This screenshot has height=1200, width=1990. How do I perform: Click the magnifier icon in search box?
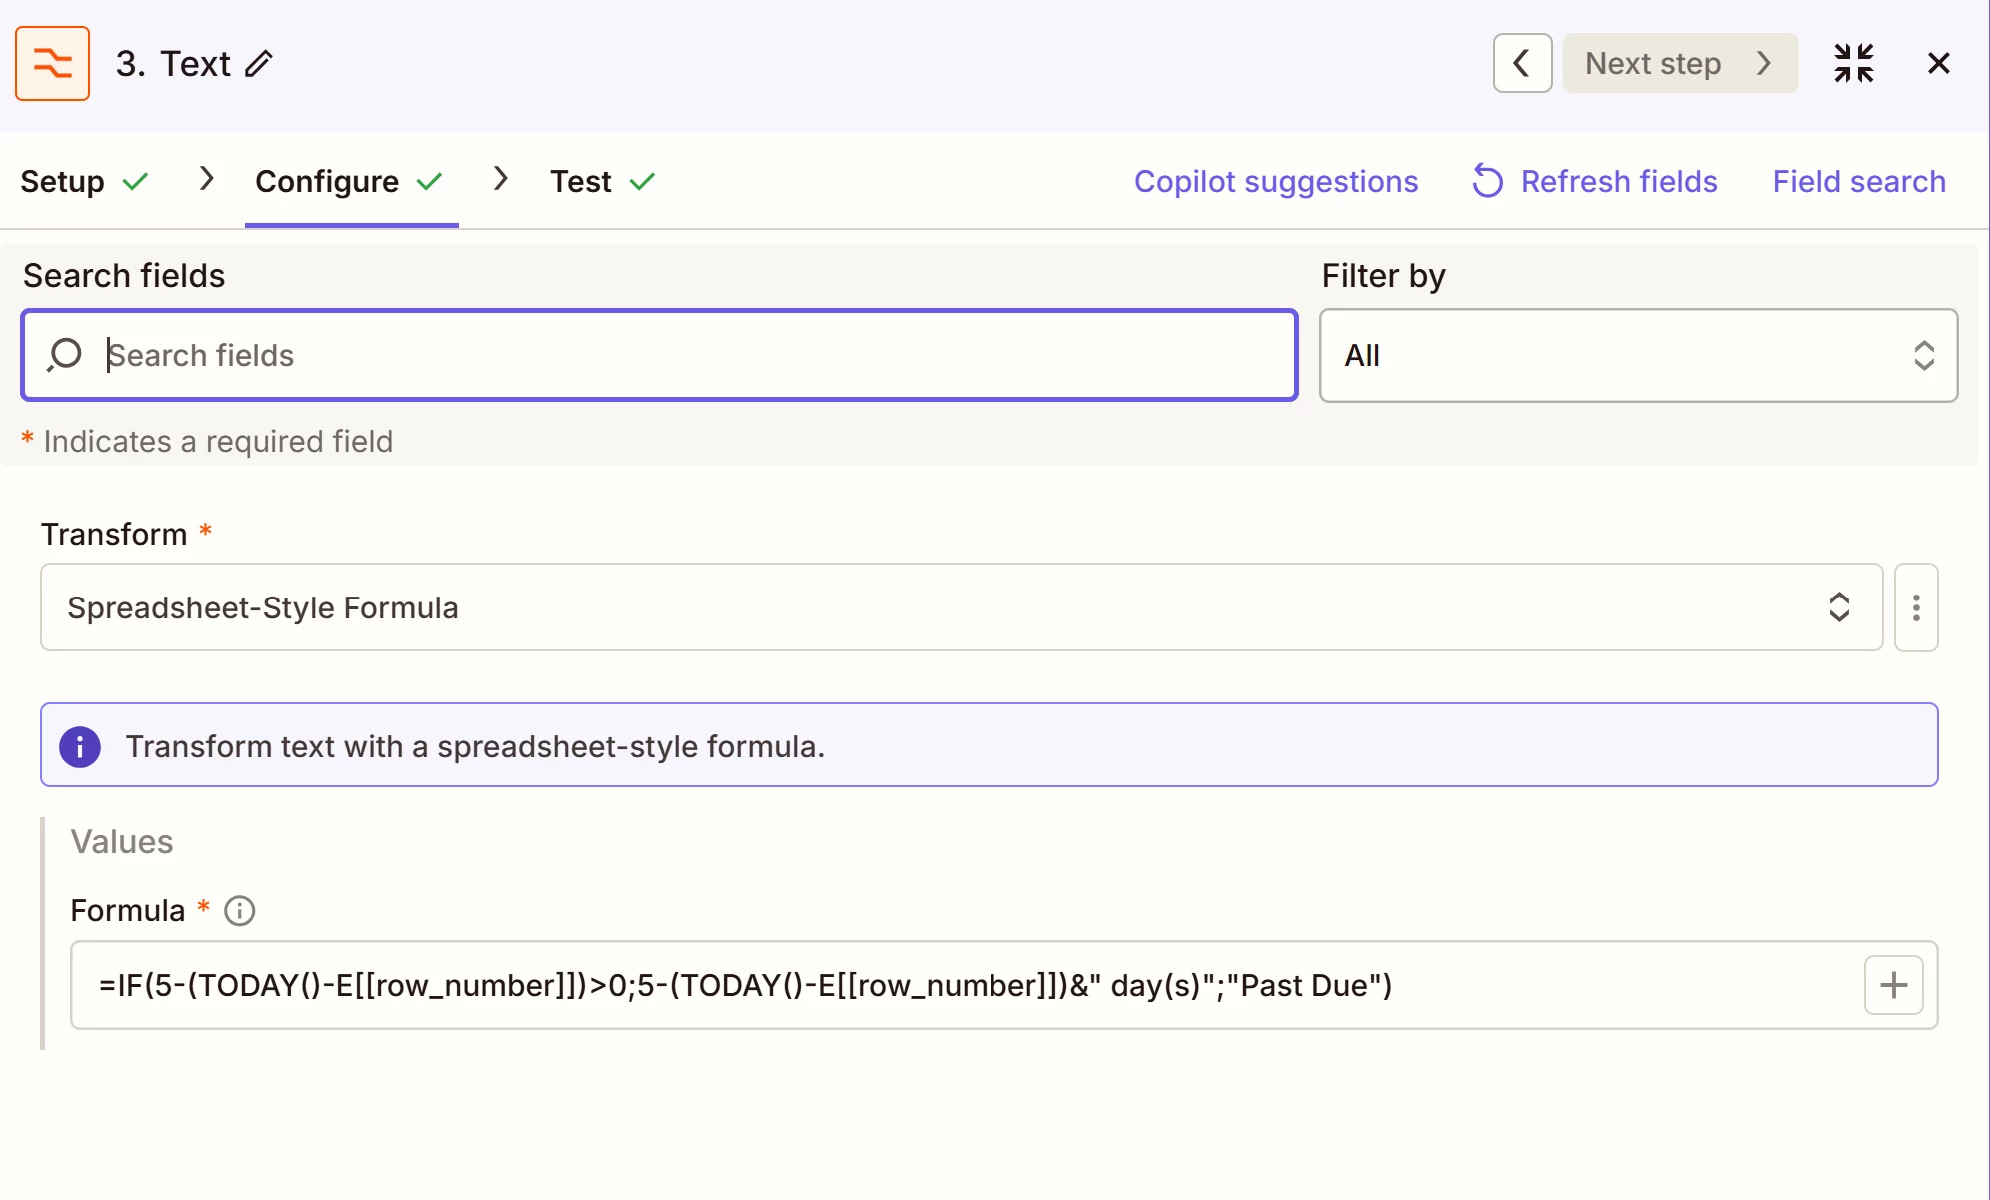(x=66, y=355)
